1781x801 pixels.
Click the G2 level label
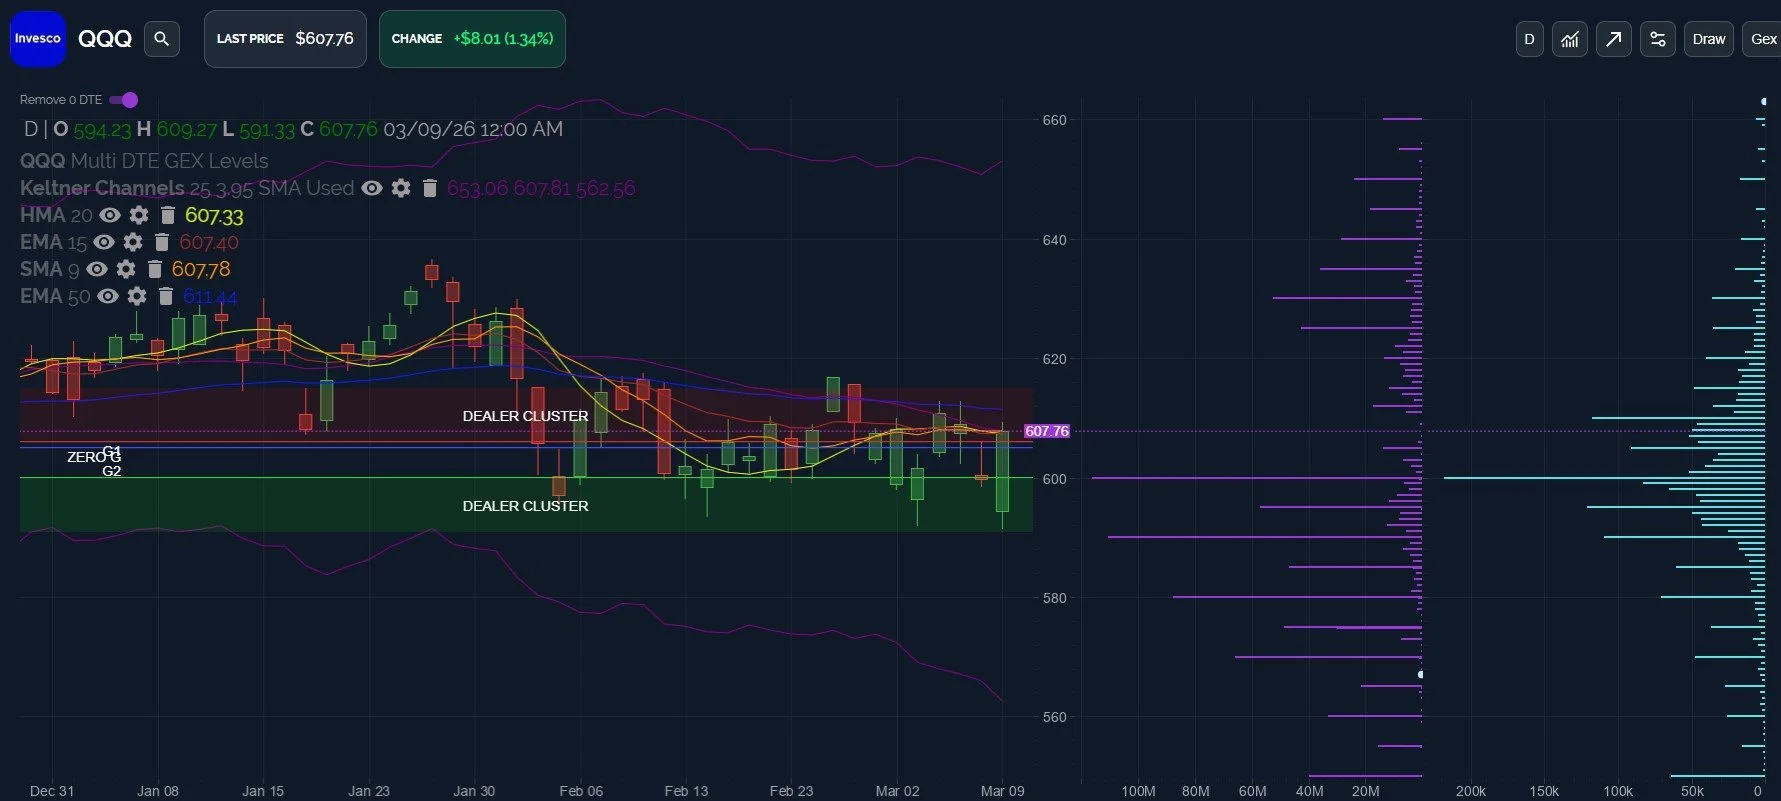[x=112, y=471]
